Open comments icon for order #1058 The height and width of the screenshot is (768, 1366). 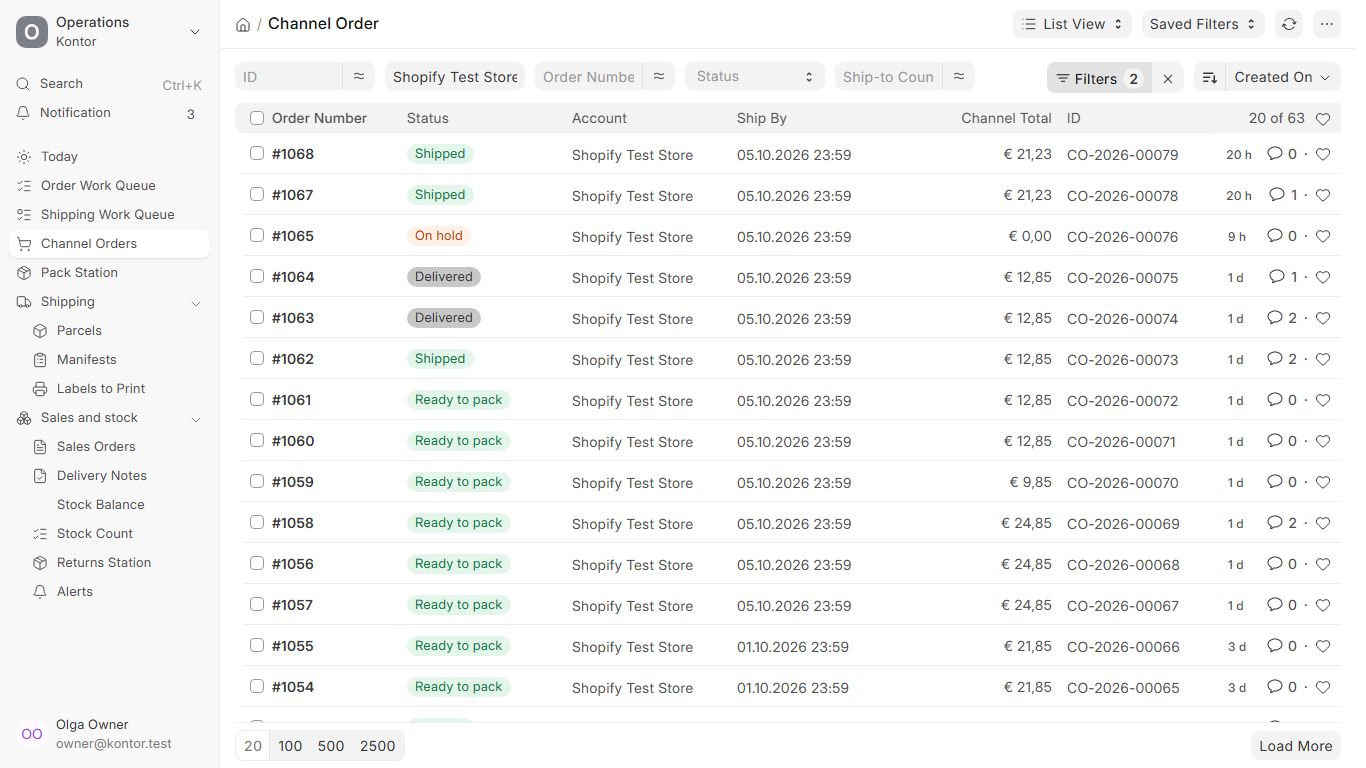pos(1275,523)
